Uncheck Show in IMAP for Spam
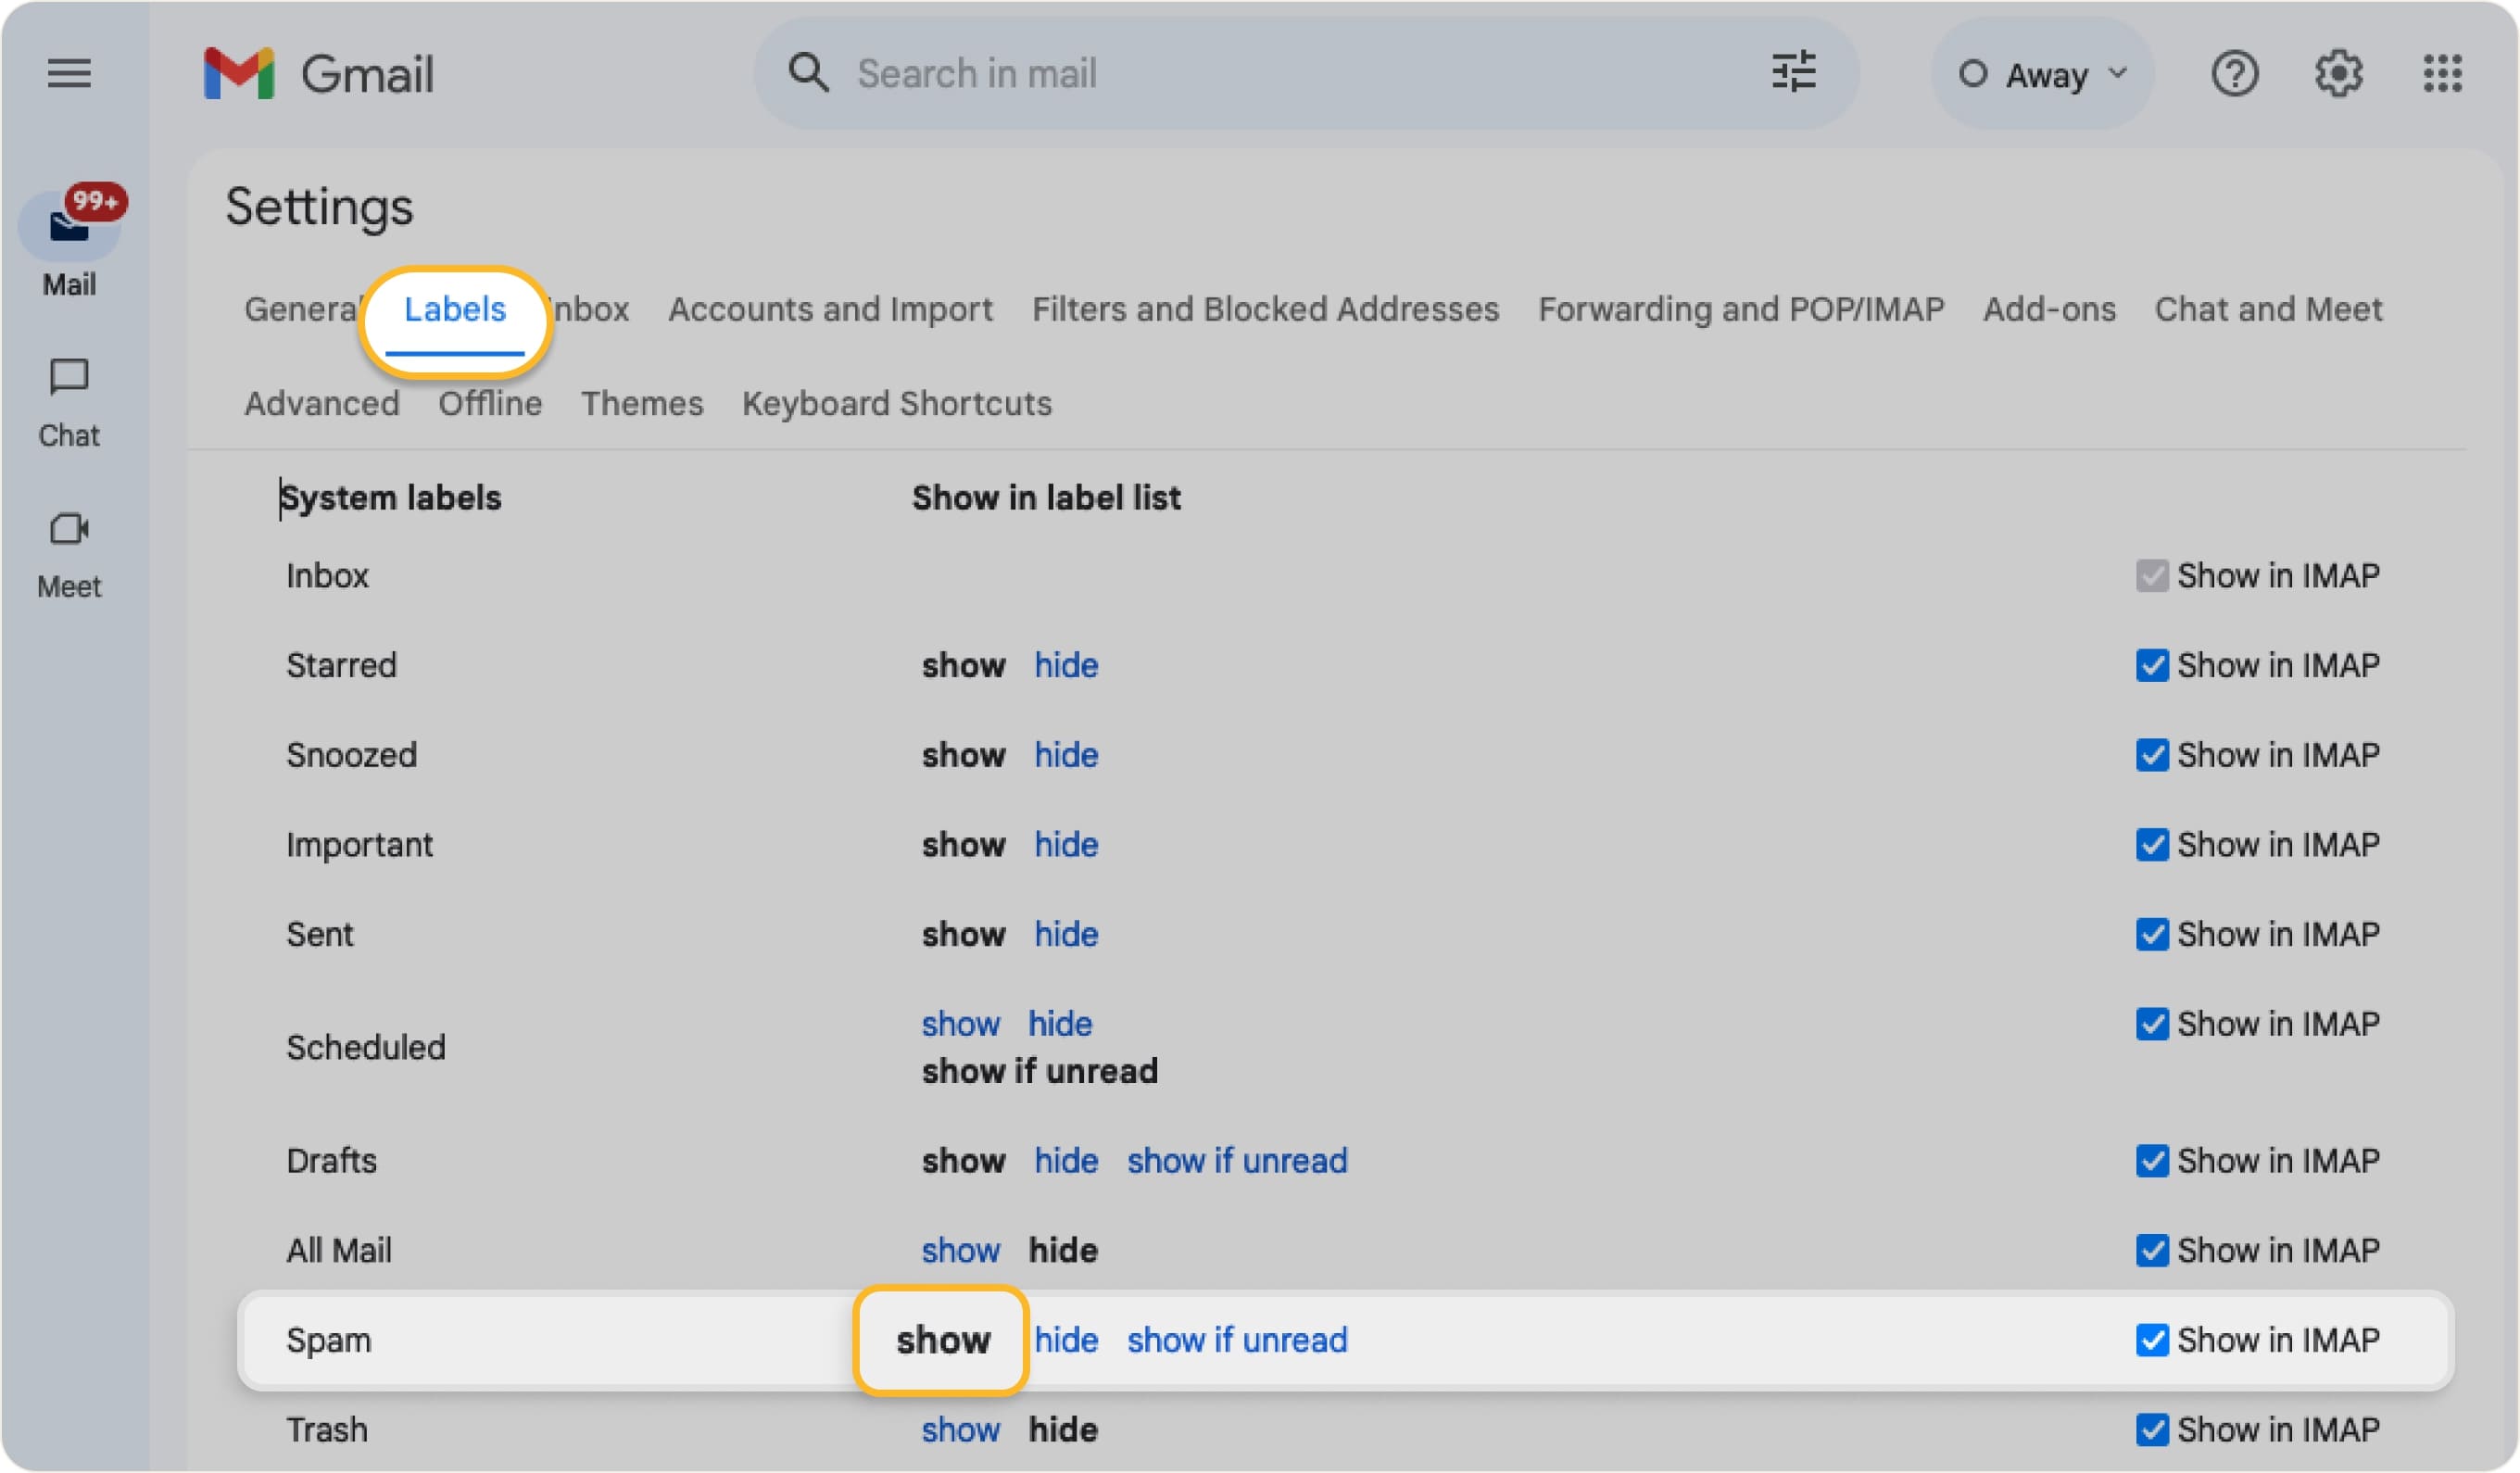2520x1473 pixels. [x=2152, y=1340]
